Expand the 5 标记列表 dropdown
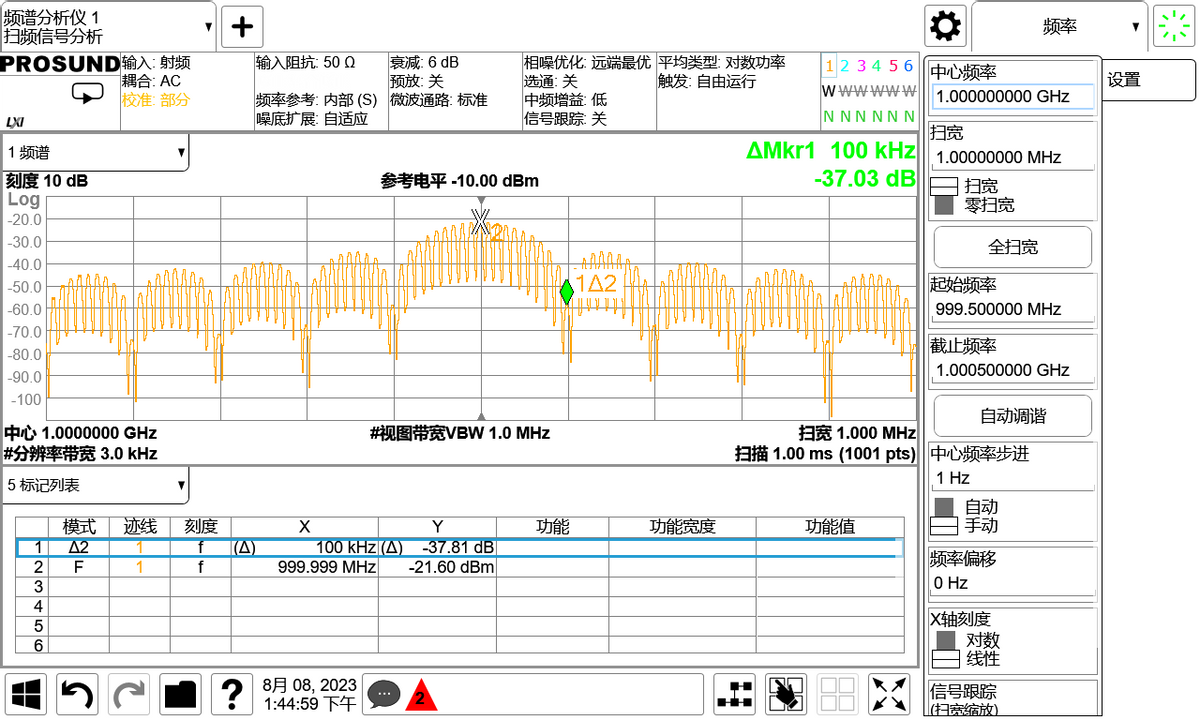This screenshot has height=720, width=1200. coord(96,486)
